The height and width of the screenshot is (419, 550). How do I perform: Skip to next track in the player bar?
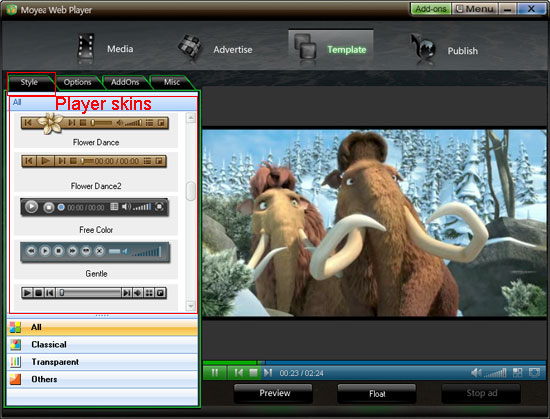tap(268, 372)
